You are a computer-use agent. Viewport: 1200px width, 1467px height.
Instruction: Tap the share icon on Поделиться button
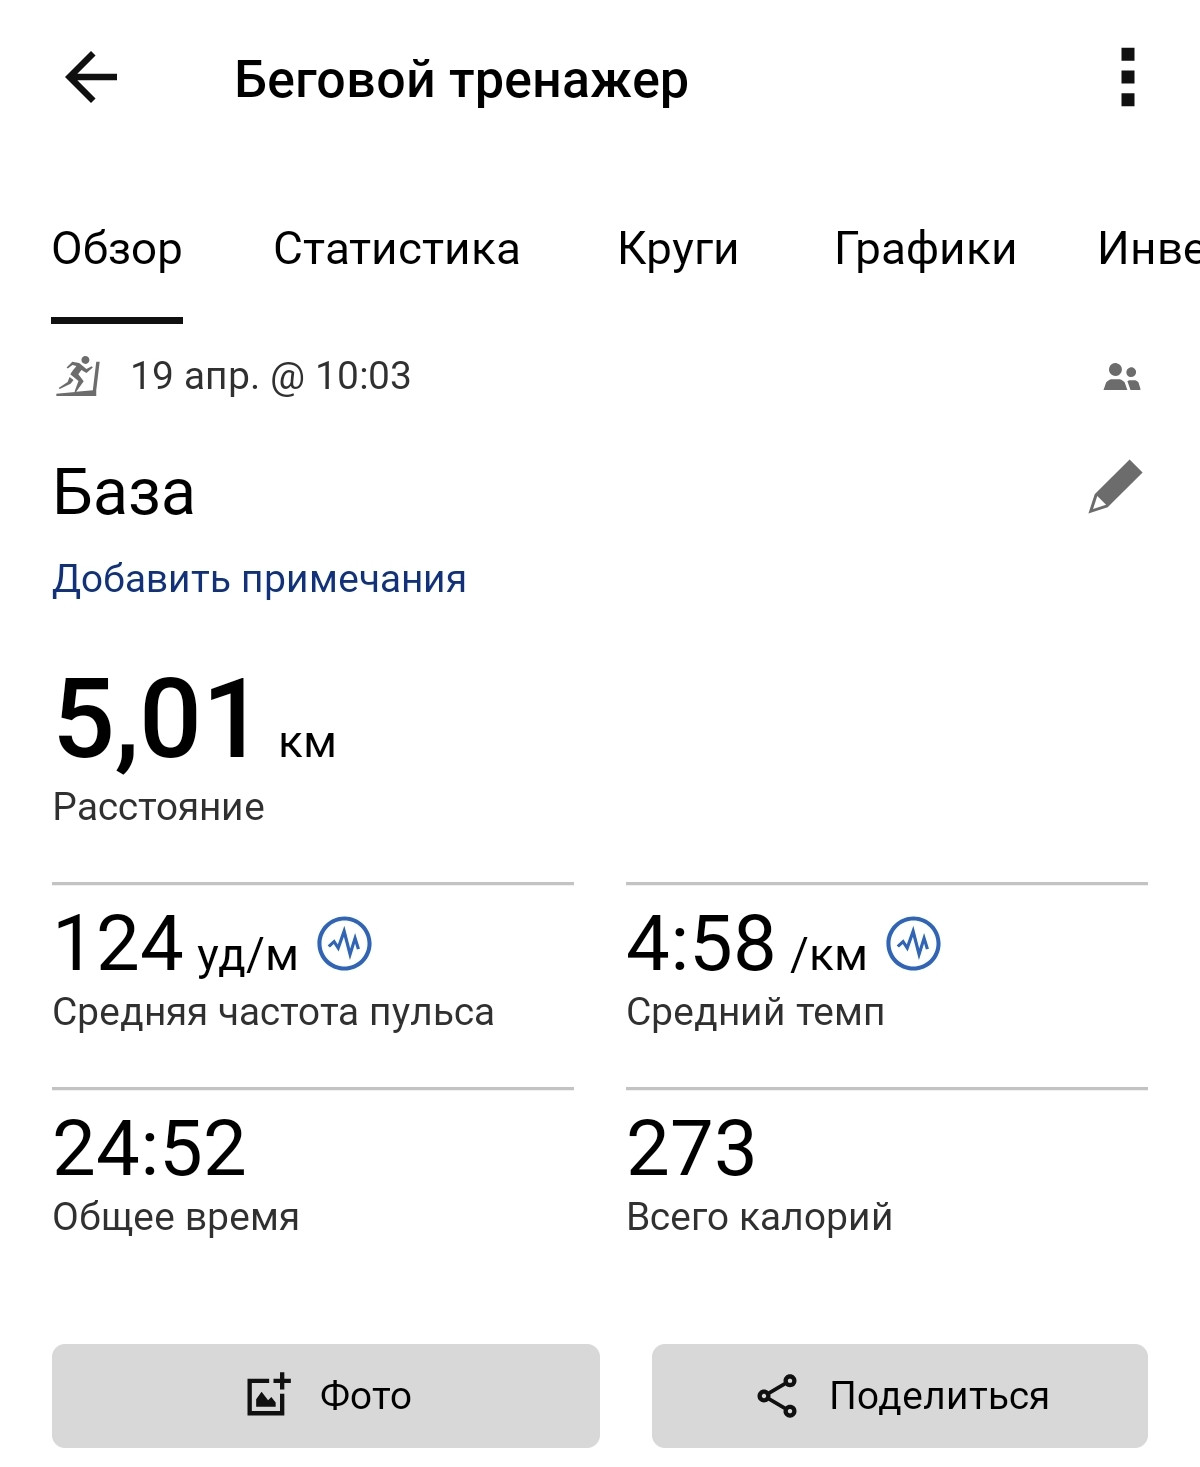[x=777, y=1395]
